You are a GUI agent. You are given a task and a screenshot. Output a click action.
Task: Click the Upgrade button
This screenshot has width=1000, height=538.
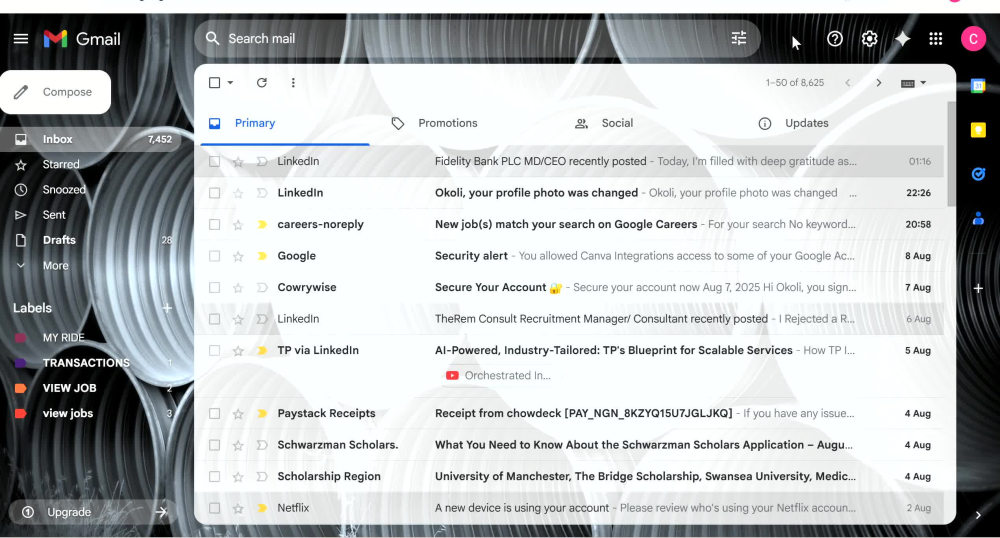tap(94, 512)
